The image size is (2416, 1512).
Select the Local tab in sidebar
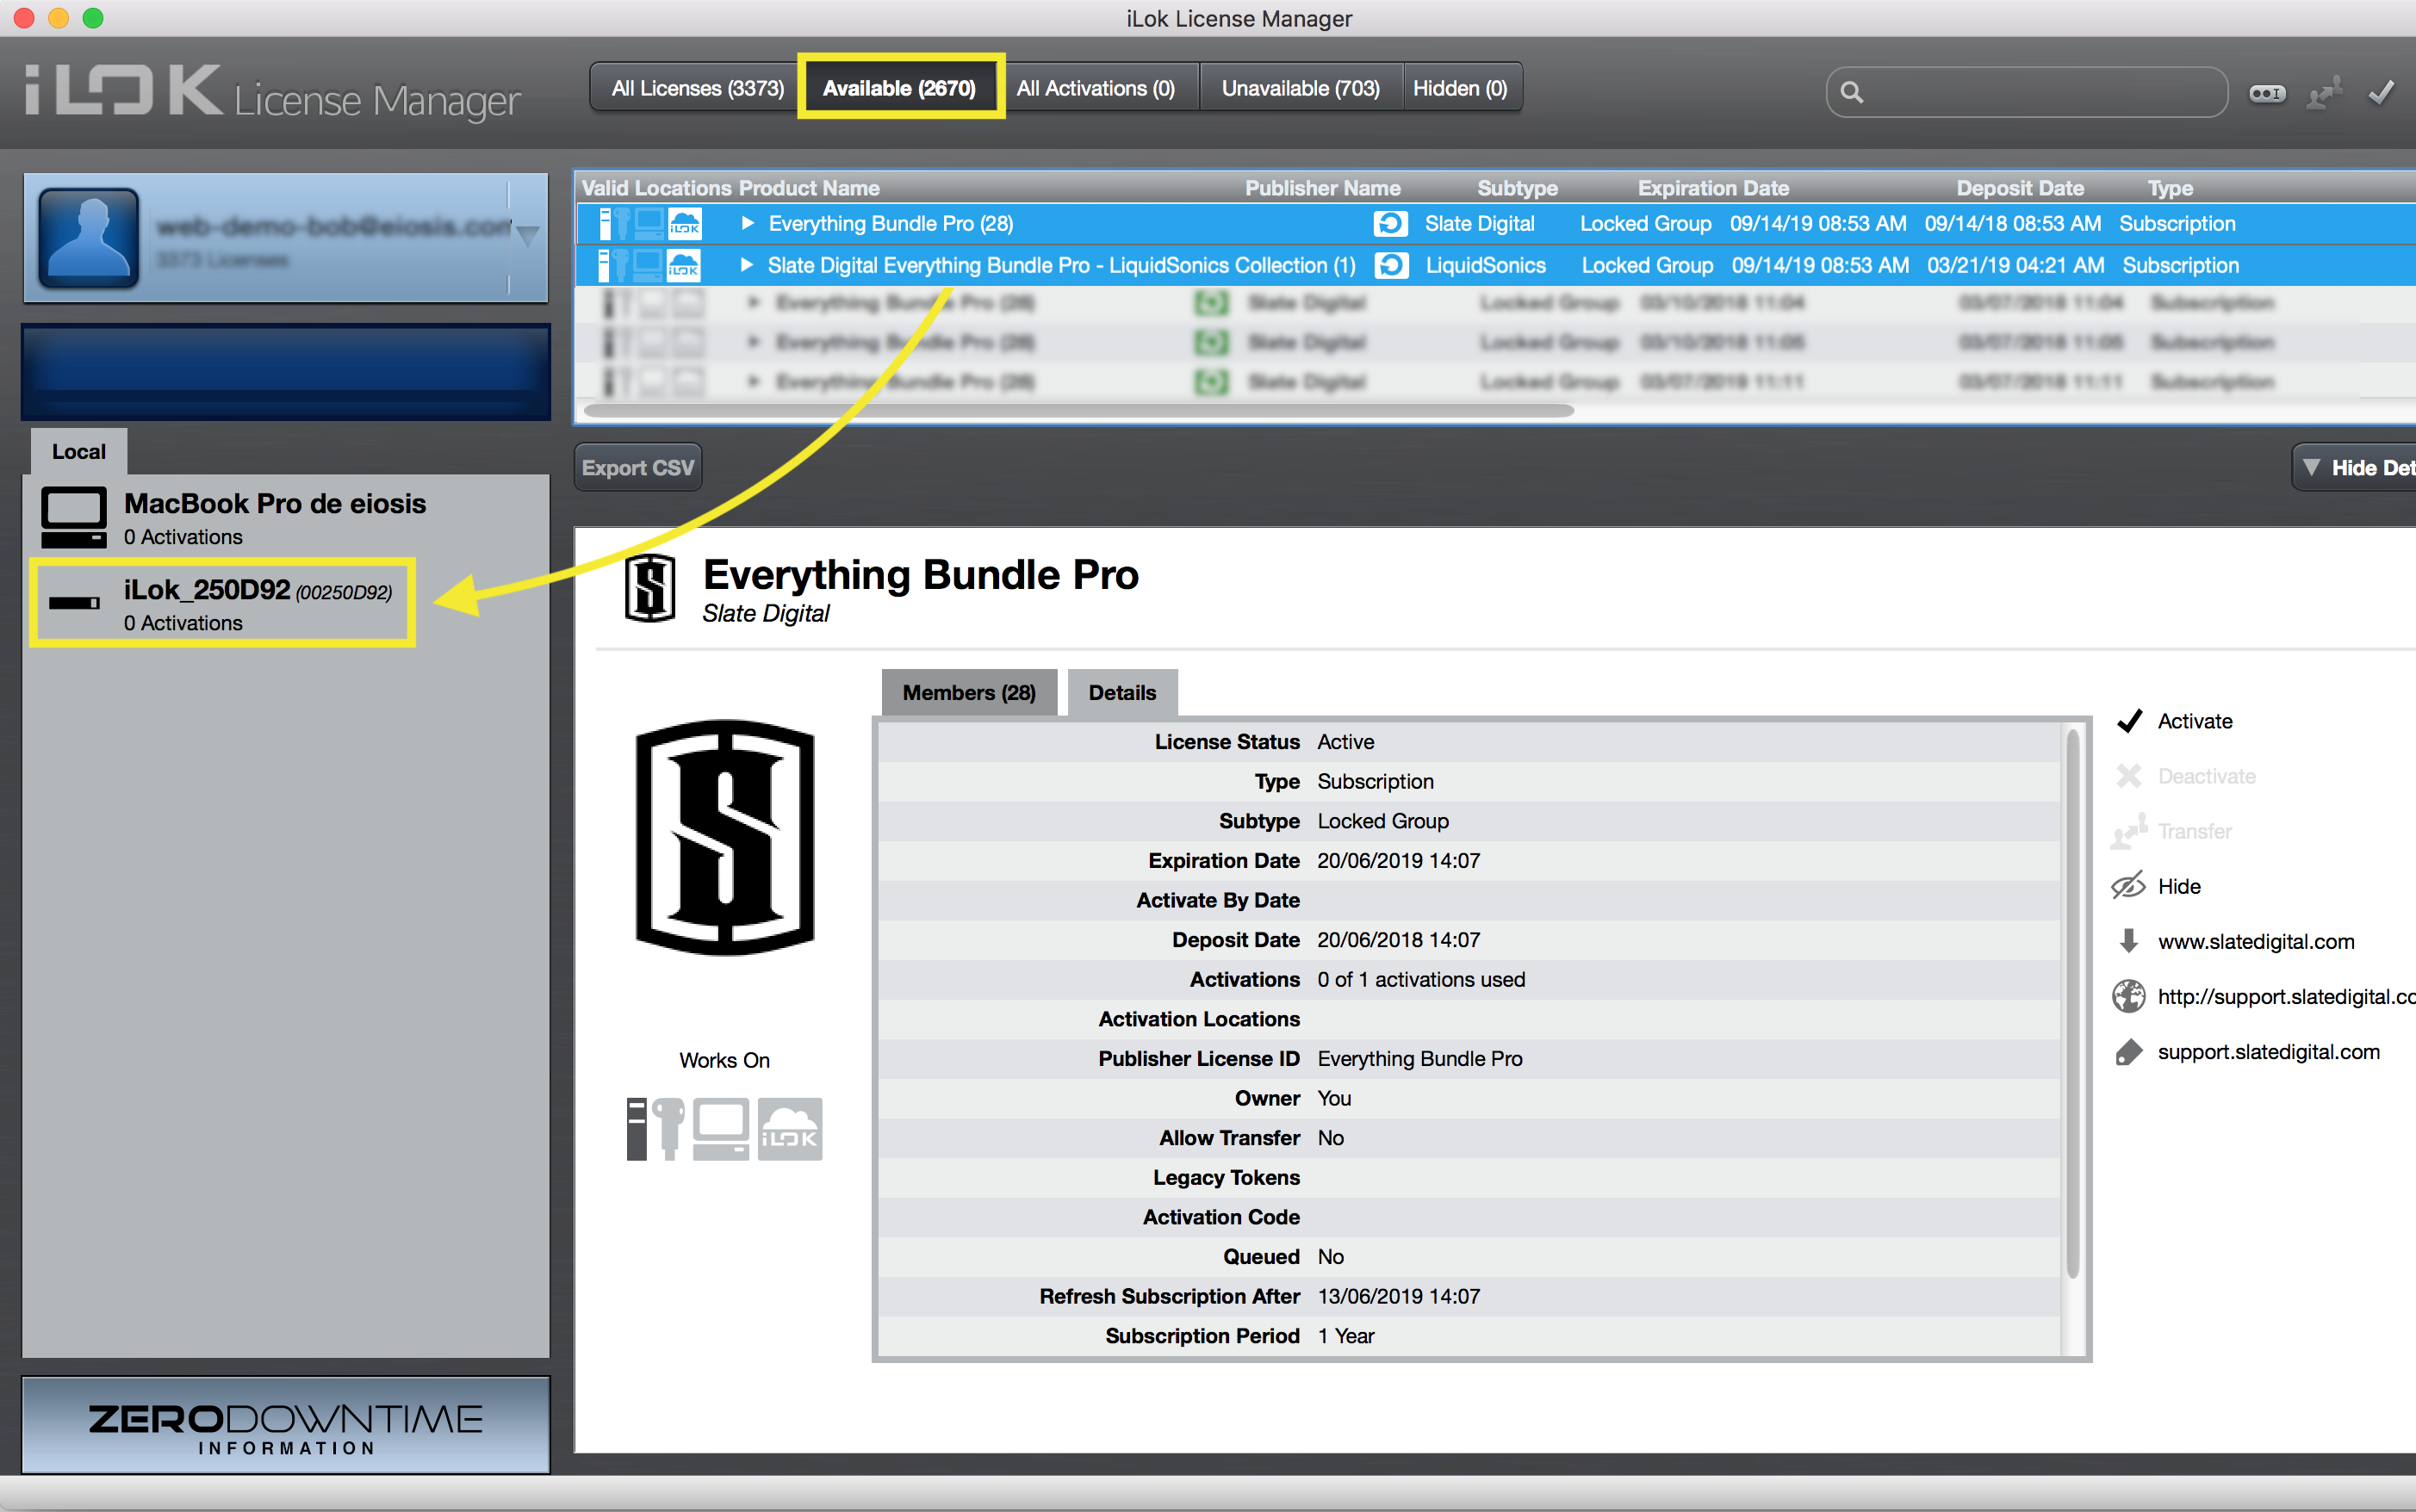pyautogui.click(x=79, y=452)
